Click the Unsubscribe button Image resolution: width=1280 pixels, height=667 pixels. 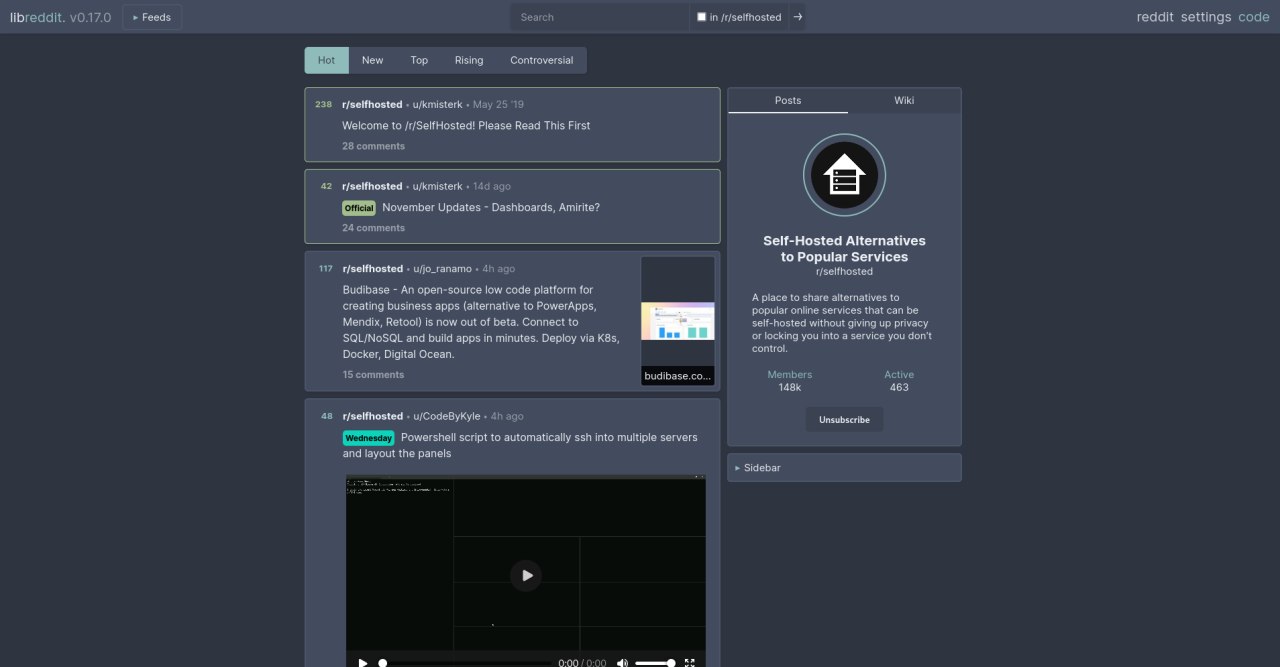pyautogui.click(x=844, y=420)
